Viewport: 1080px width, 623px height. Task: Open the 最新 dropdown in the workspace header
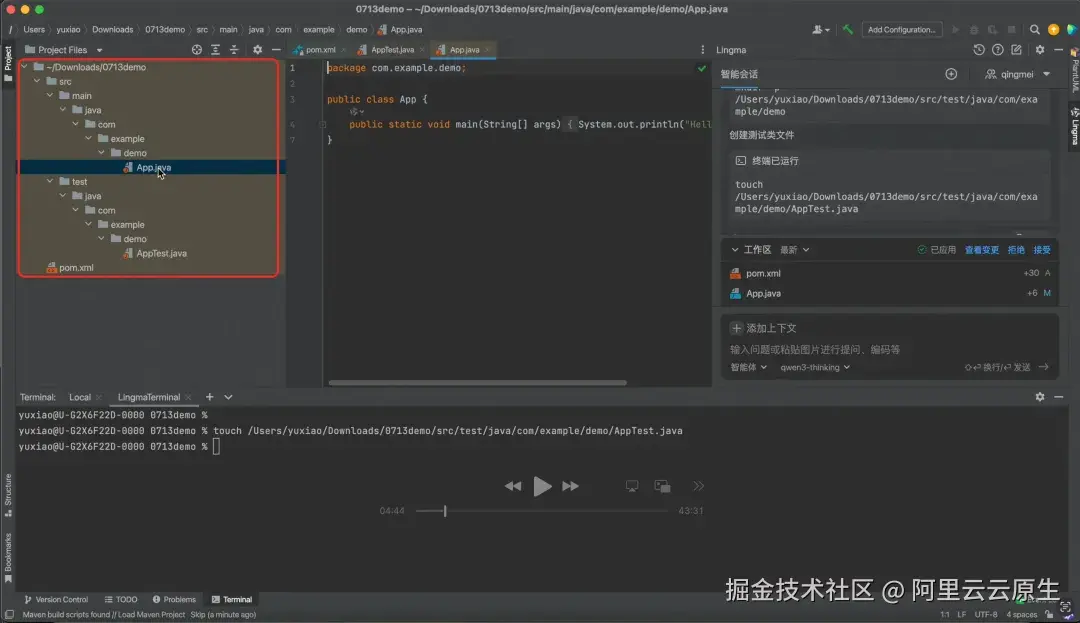(x=794, y=250)
